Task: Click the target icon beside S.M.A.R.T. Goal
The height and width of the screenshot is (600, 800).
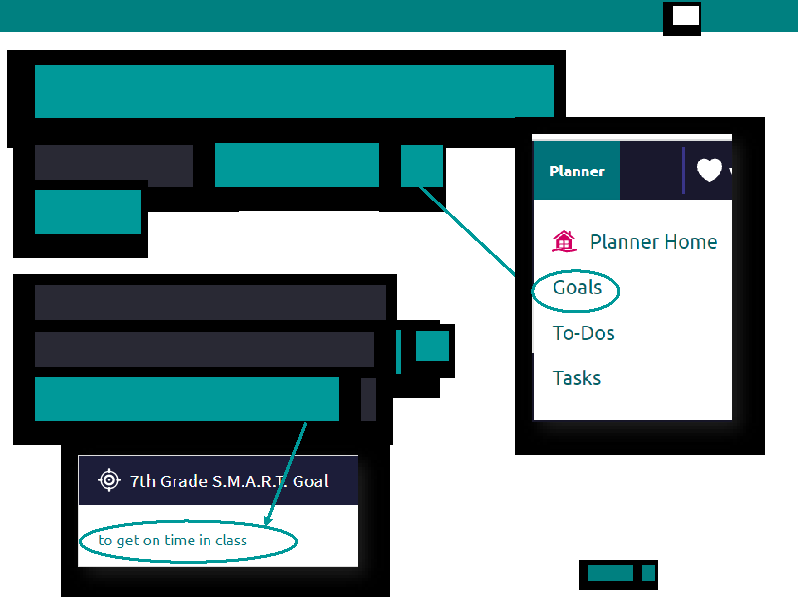Action: click(109, 480)
